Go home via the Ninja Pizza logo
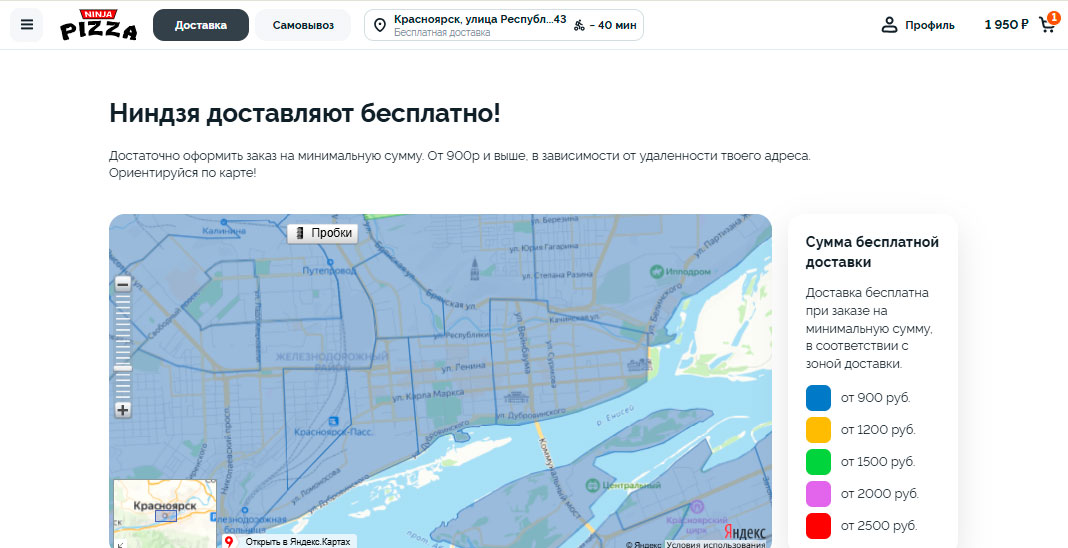 pyautogui.click(x=98, y=25)
